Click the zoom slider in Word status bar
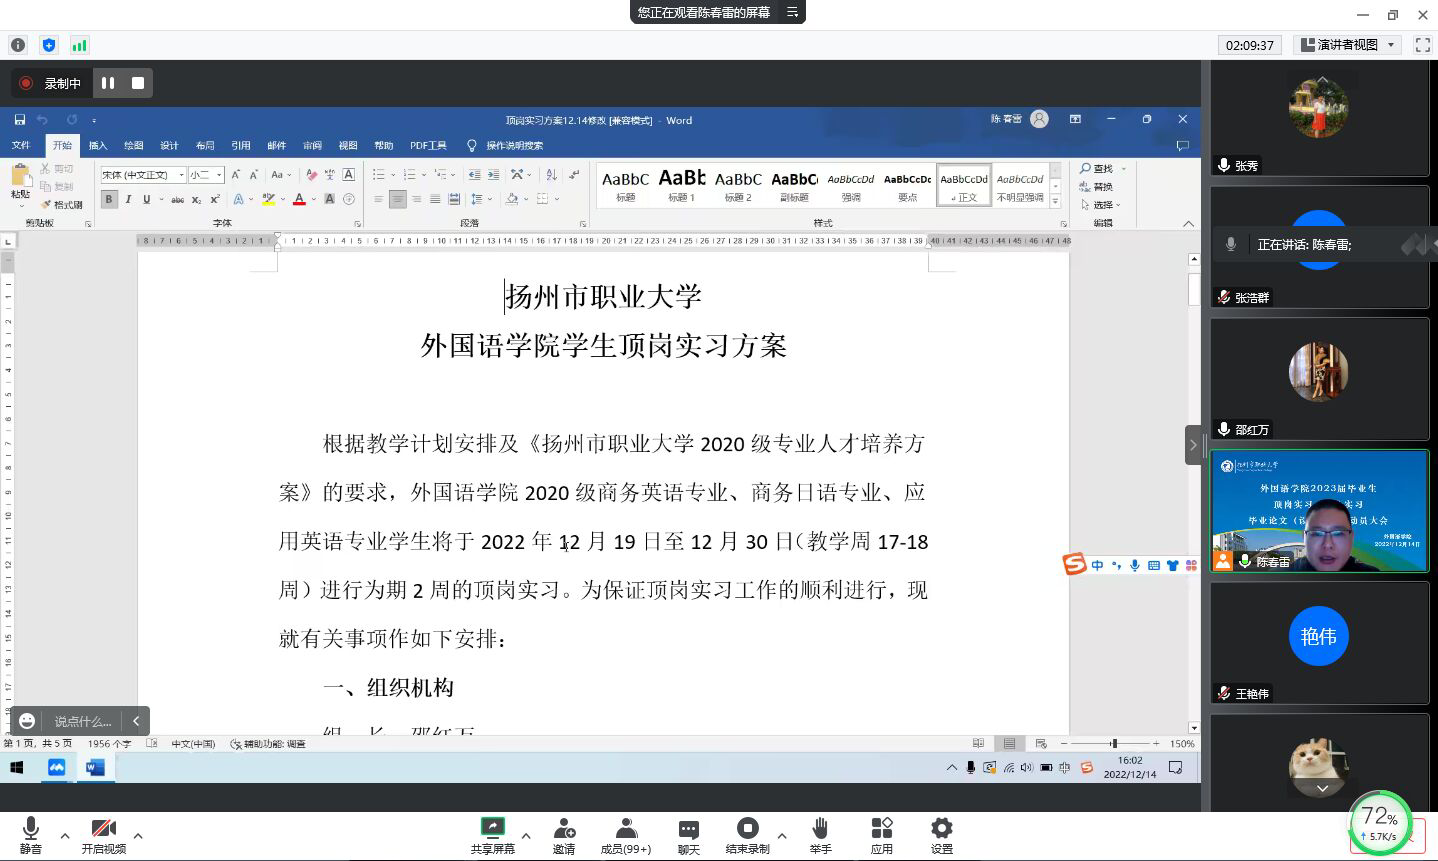 click(1113, 743)
